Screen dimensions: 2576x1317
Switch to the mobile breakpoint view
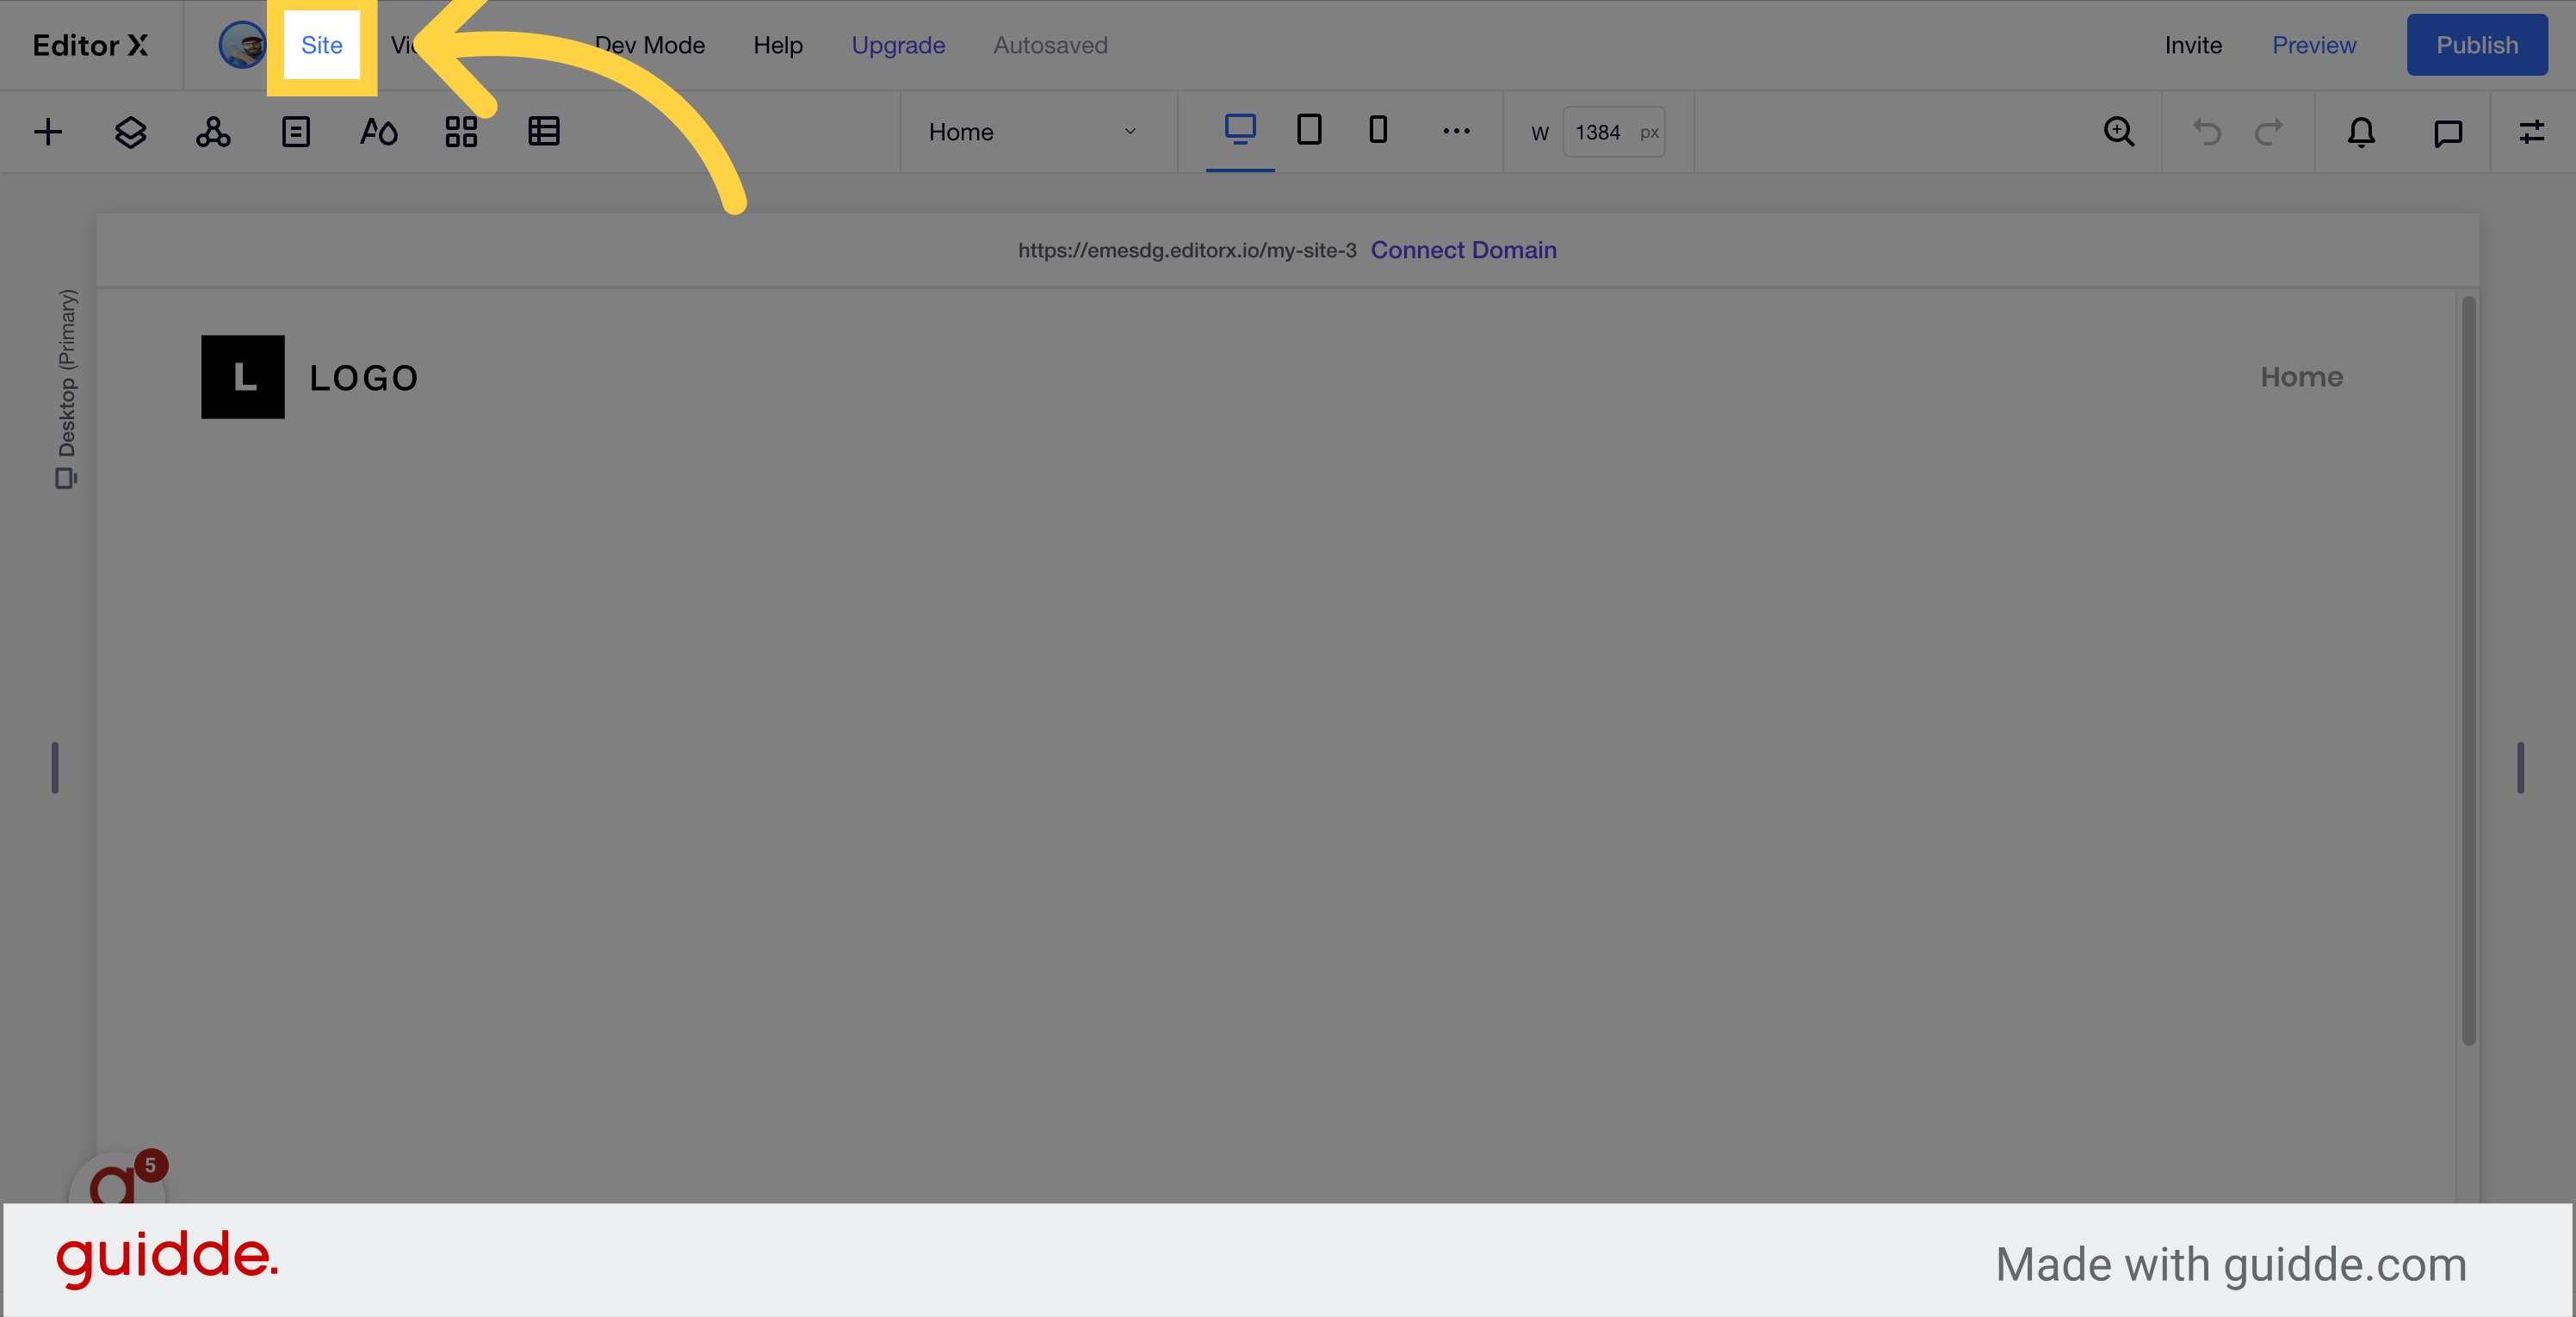click(1377, 130)
